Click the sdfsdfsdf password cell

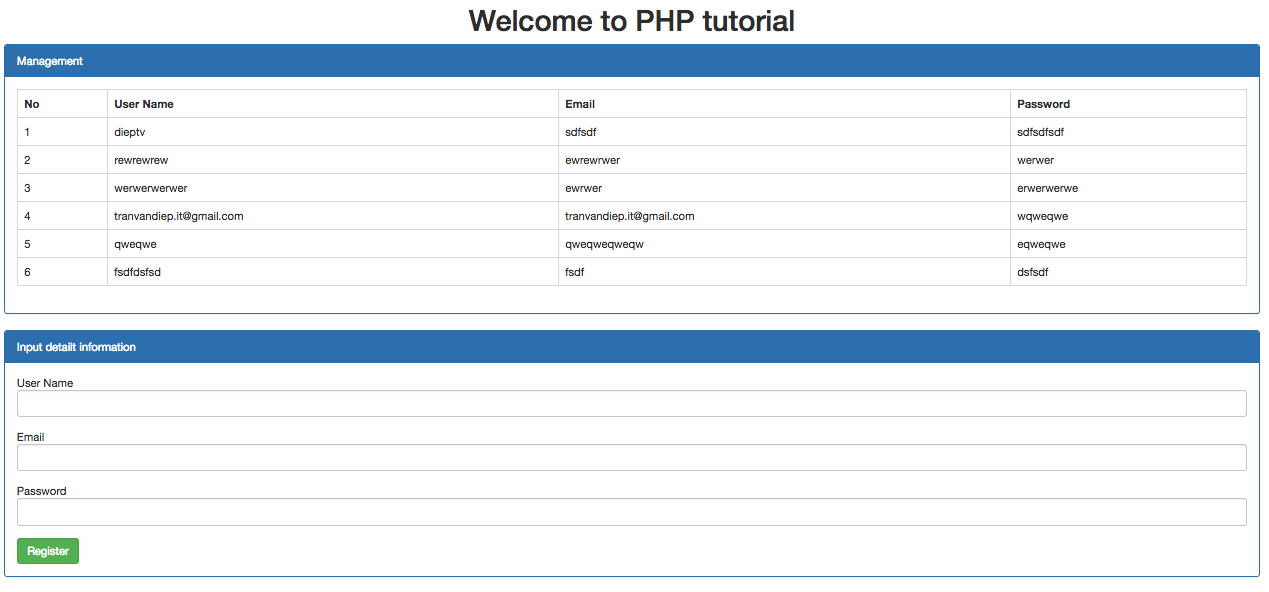pos(1041,132)
